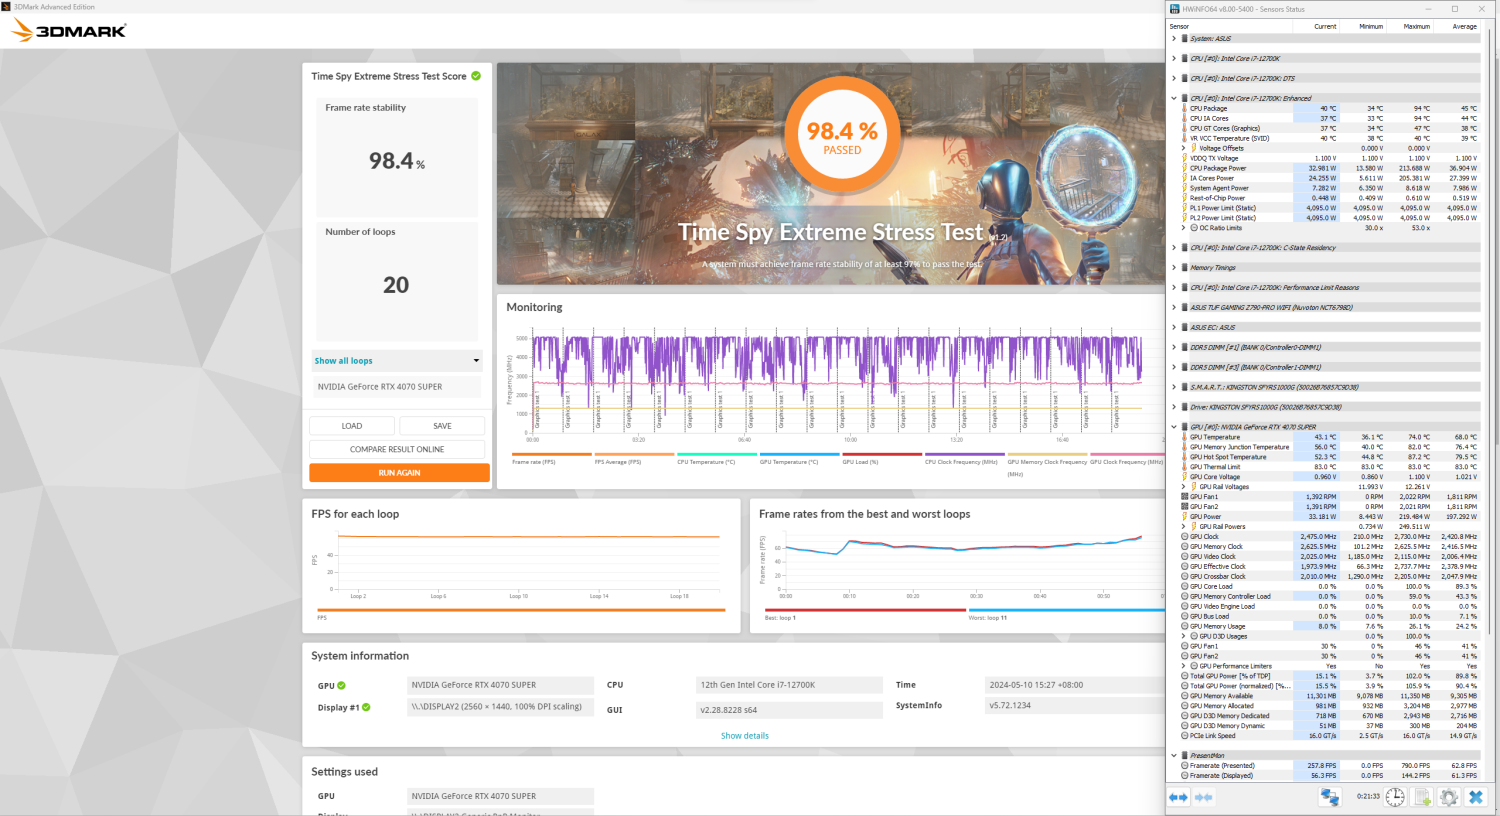Image resolution: width=1500 pixels, height=816 pixels.
Task: Close sensors with the blue X icon
Action: click(x=1476, y=797)
